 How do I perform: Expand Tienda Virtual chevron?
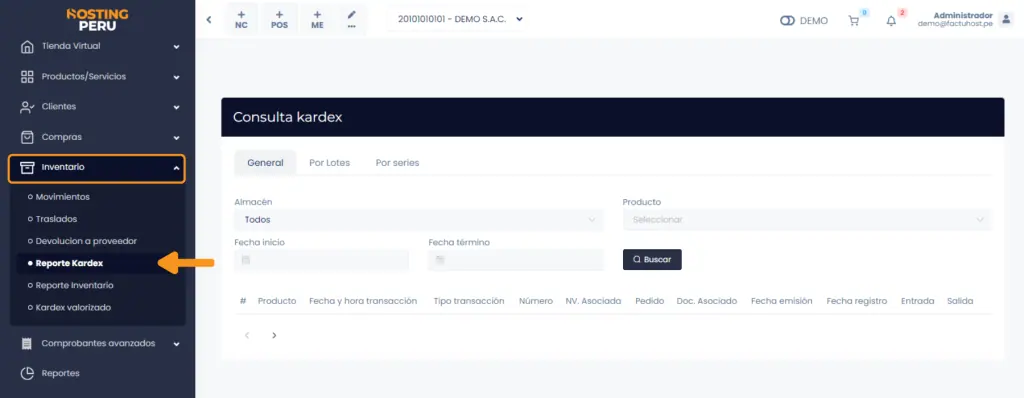click(176, 47)
